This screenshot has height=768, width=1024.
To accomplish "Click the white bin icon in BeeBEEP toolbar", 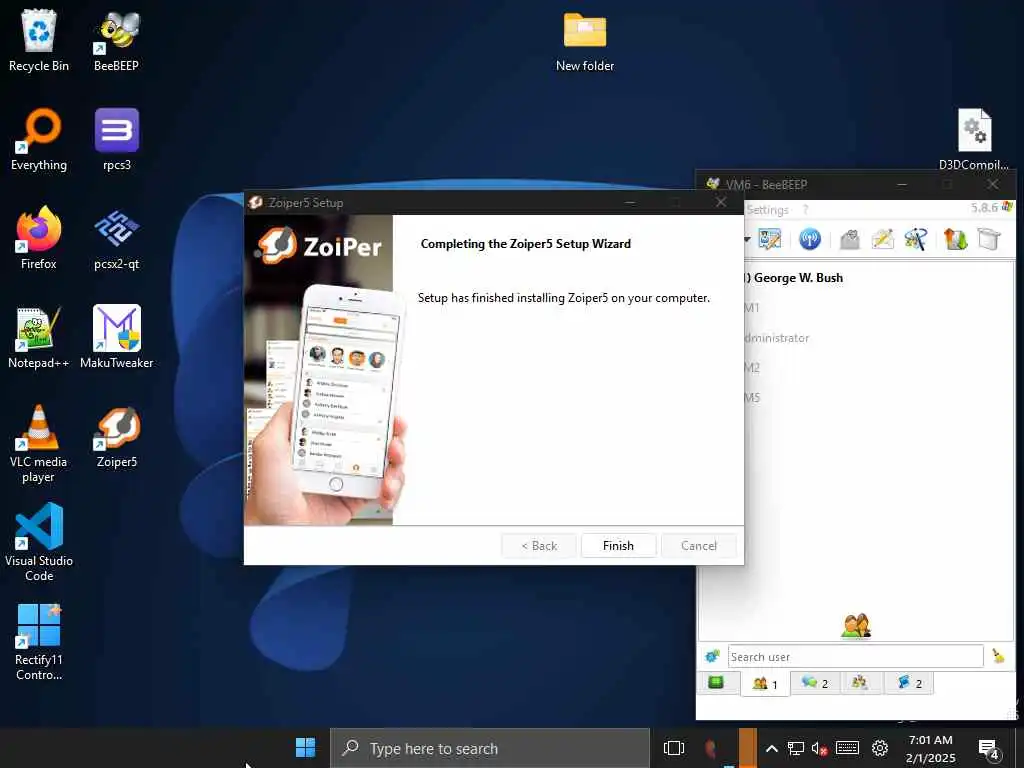I will (989, 239).
